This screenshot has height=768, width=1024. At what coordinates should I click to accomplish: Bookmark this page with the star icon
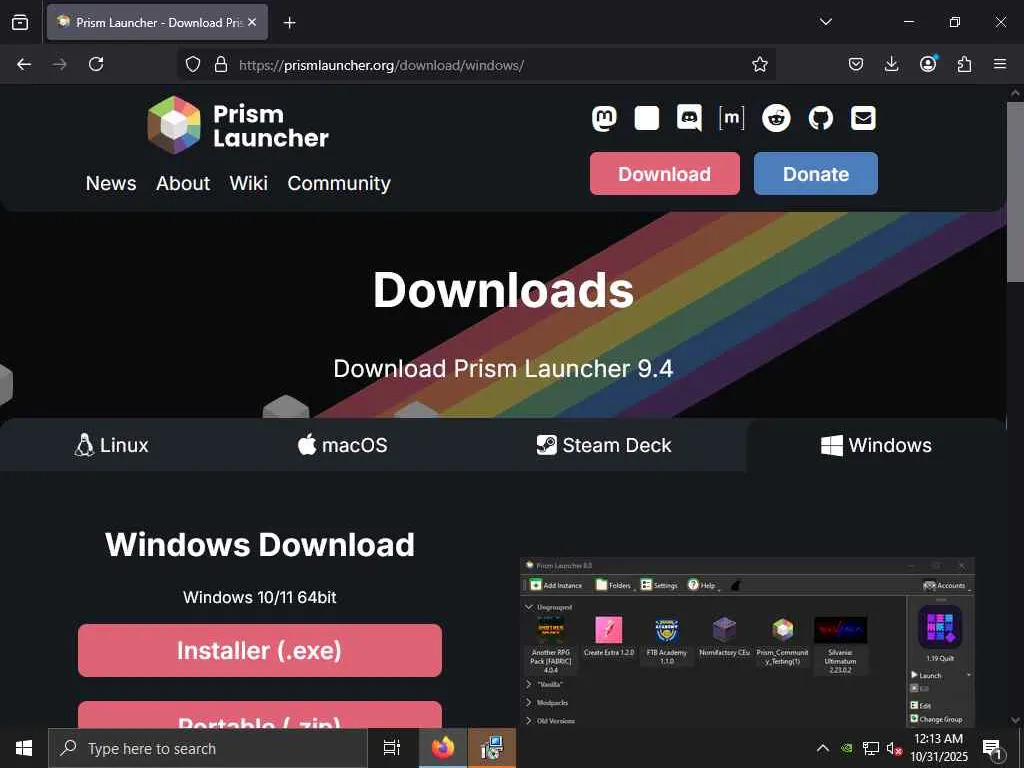760,64
